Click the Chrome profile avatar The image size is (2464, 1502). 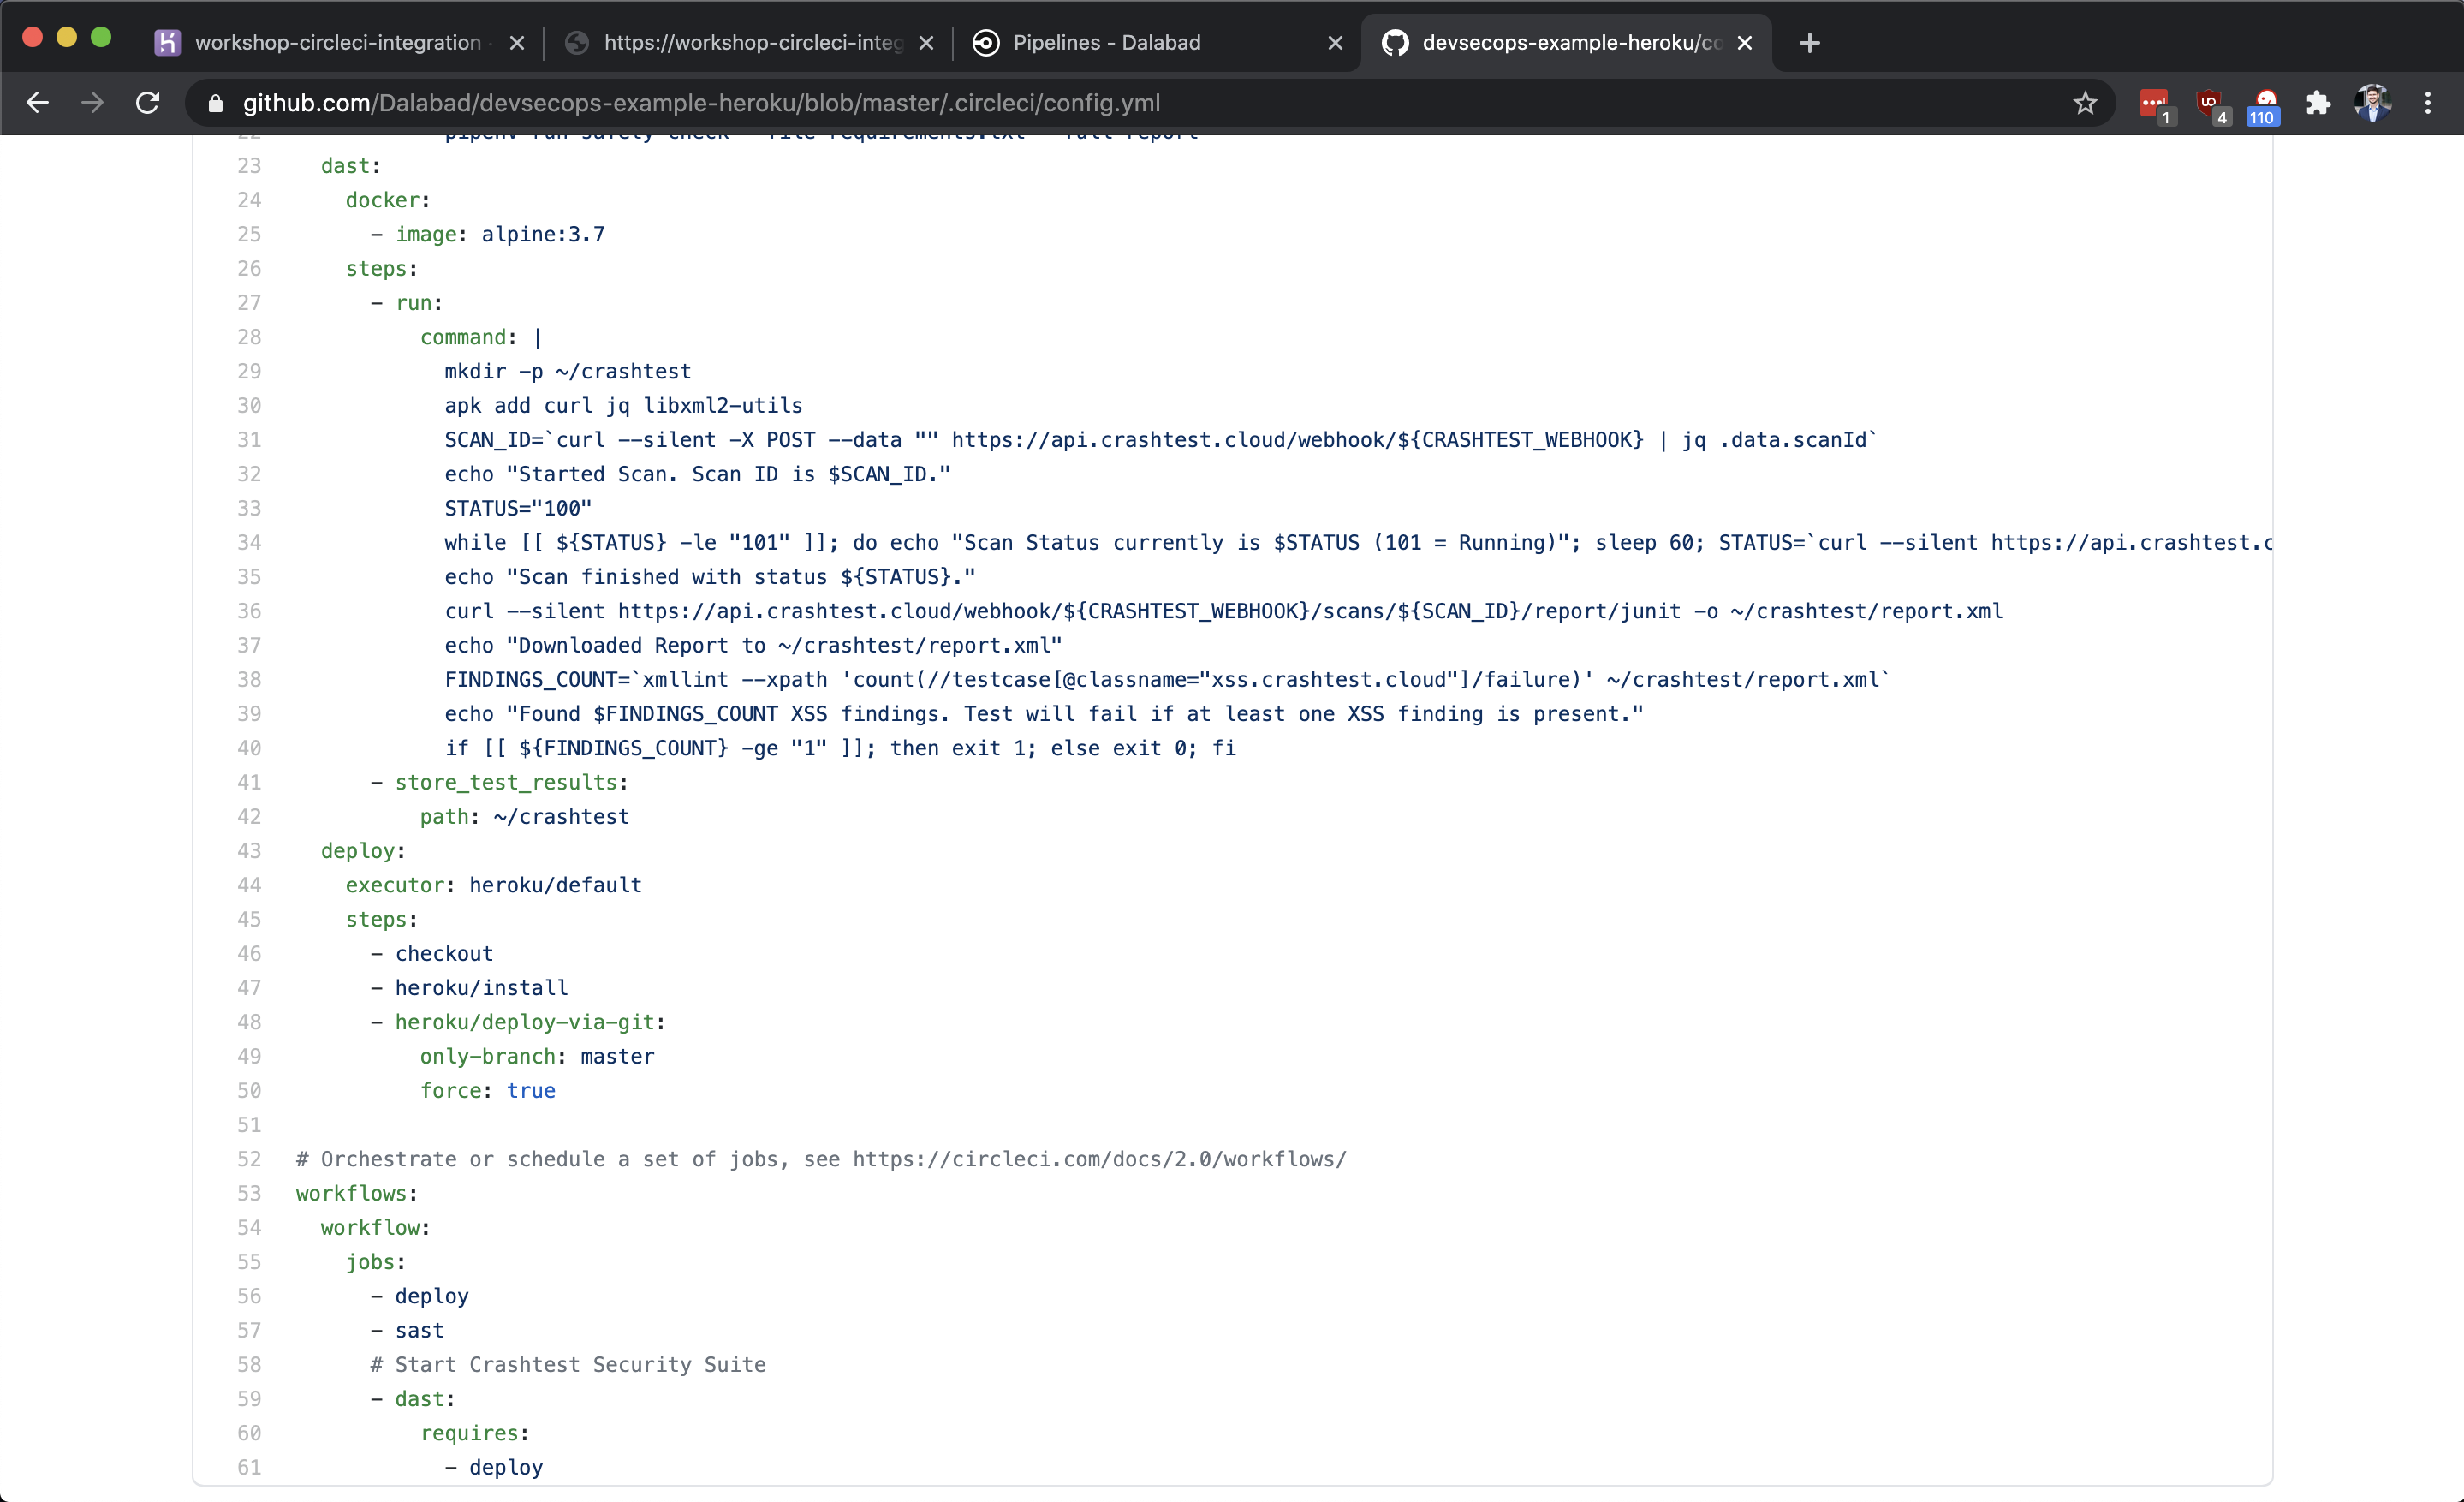coord(2372,103)
